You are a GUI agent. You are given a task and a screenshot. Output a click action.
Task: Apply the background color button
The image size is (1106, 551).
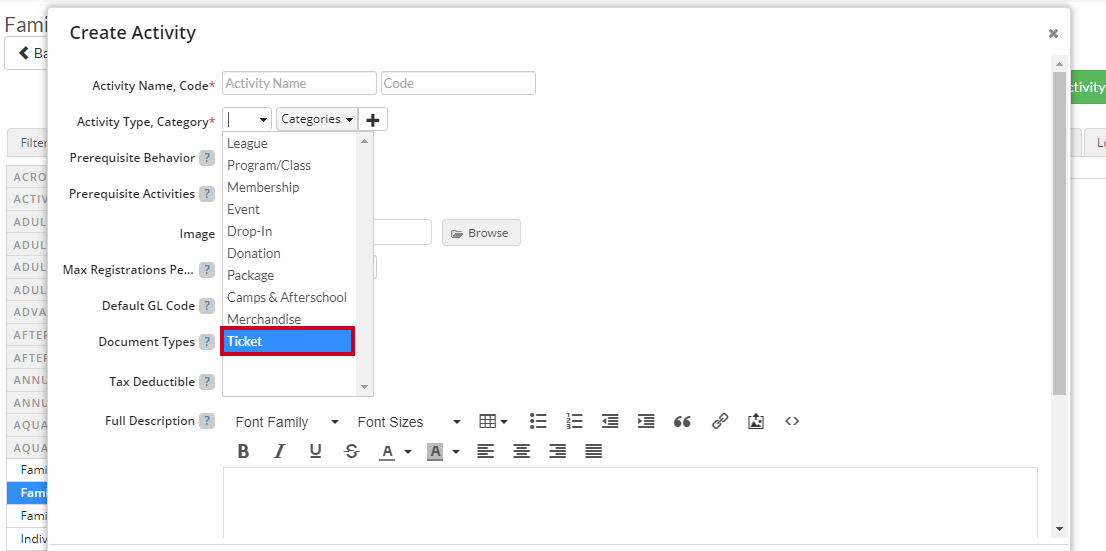click(x=435, y=451)
